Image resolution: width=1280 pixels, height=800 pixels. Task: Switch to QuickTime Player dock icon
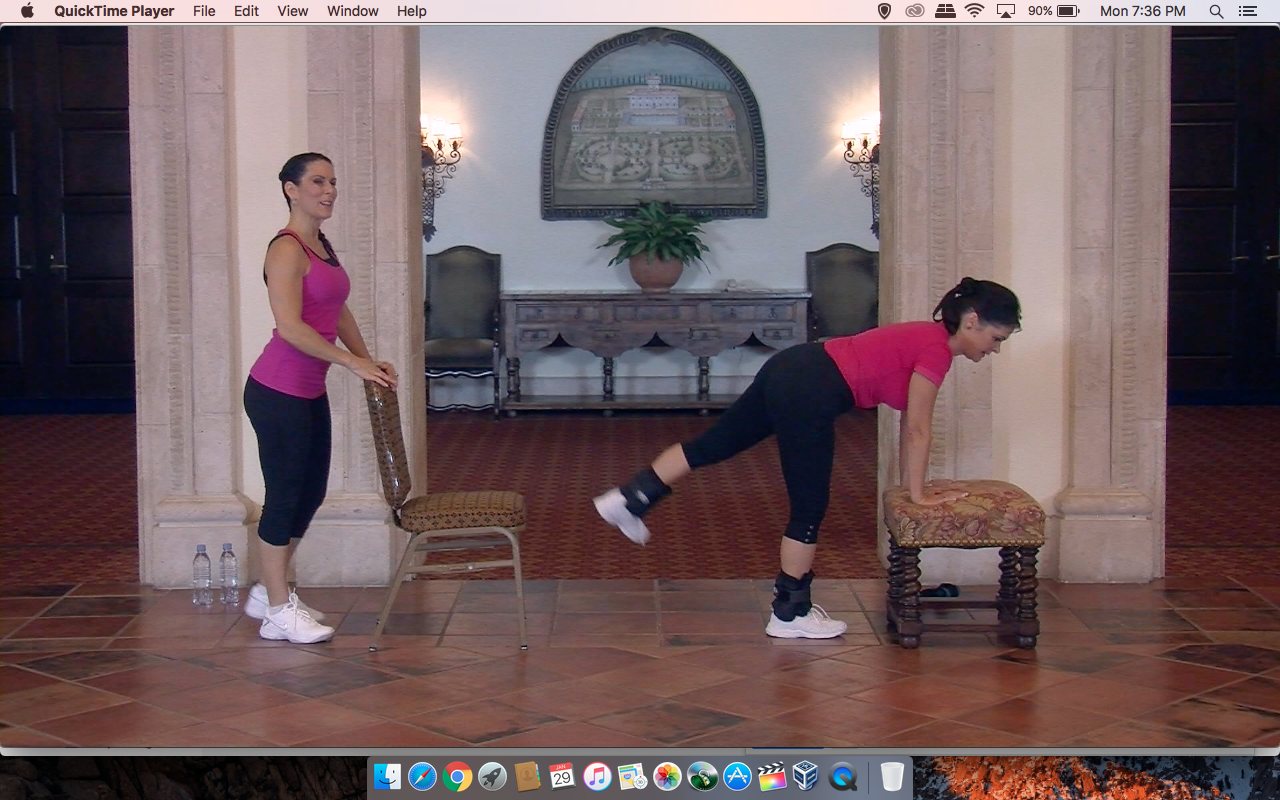click(843, 776)
